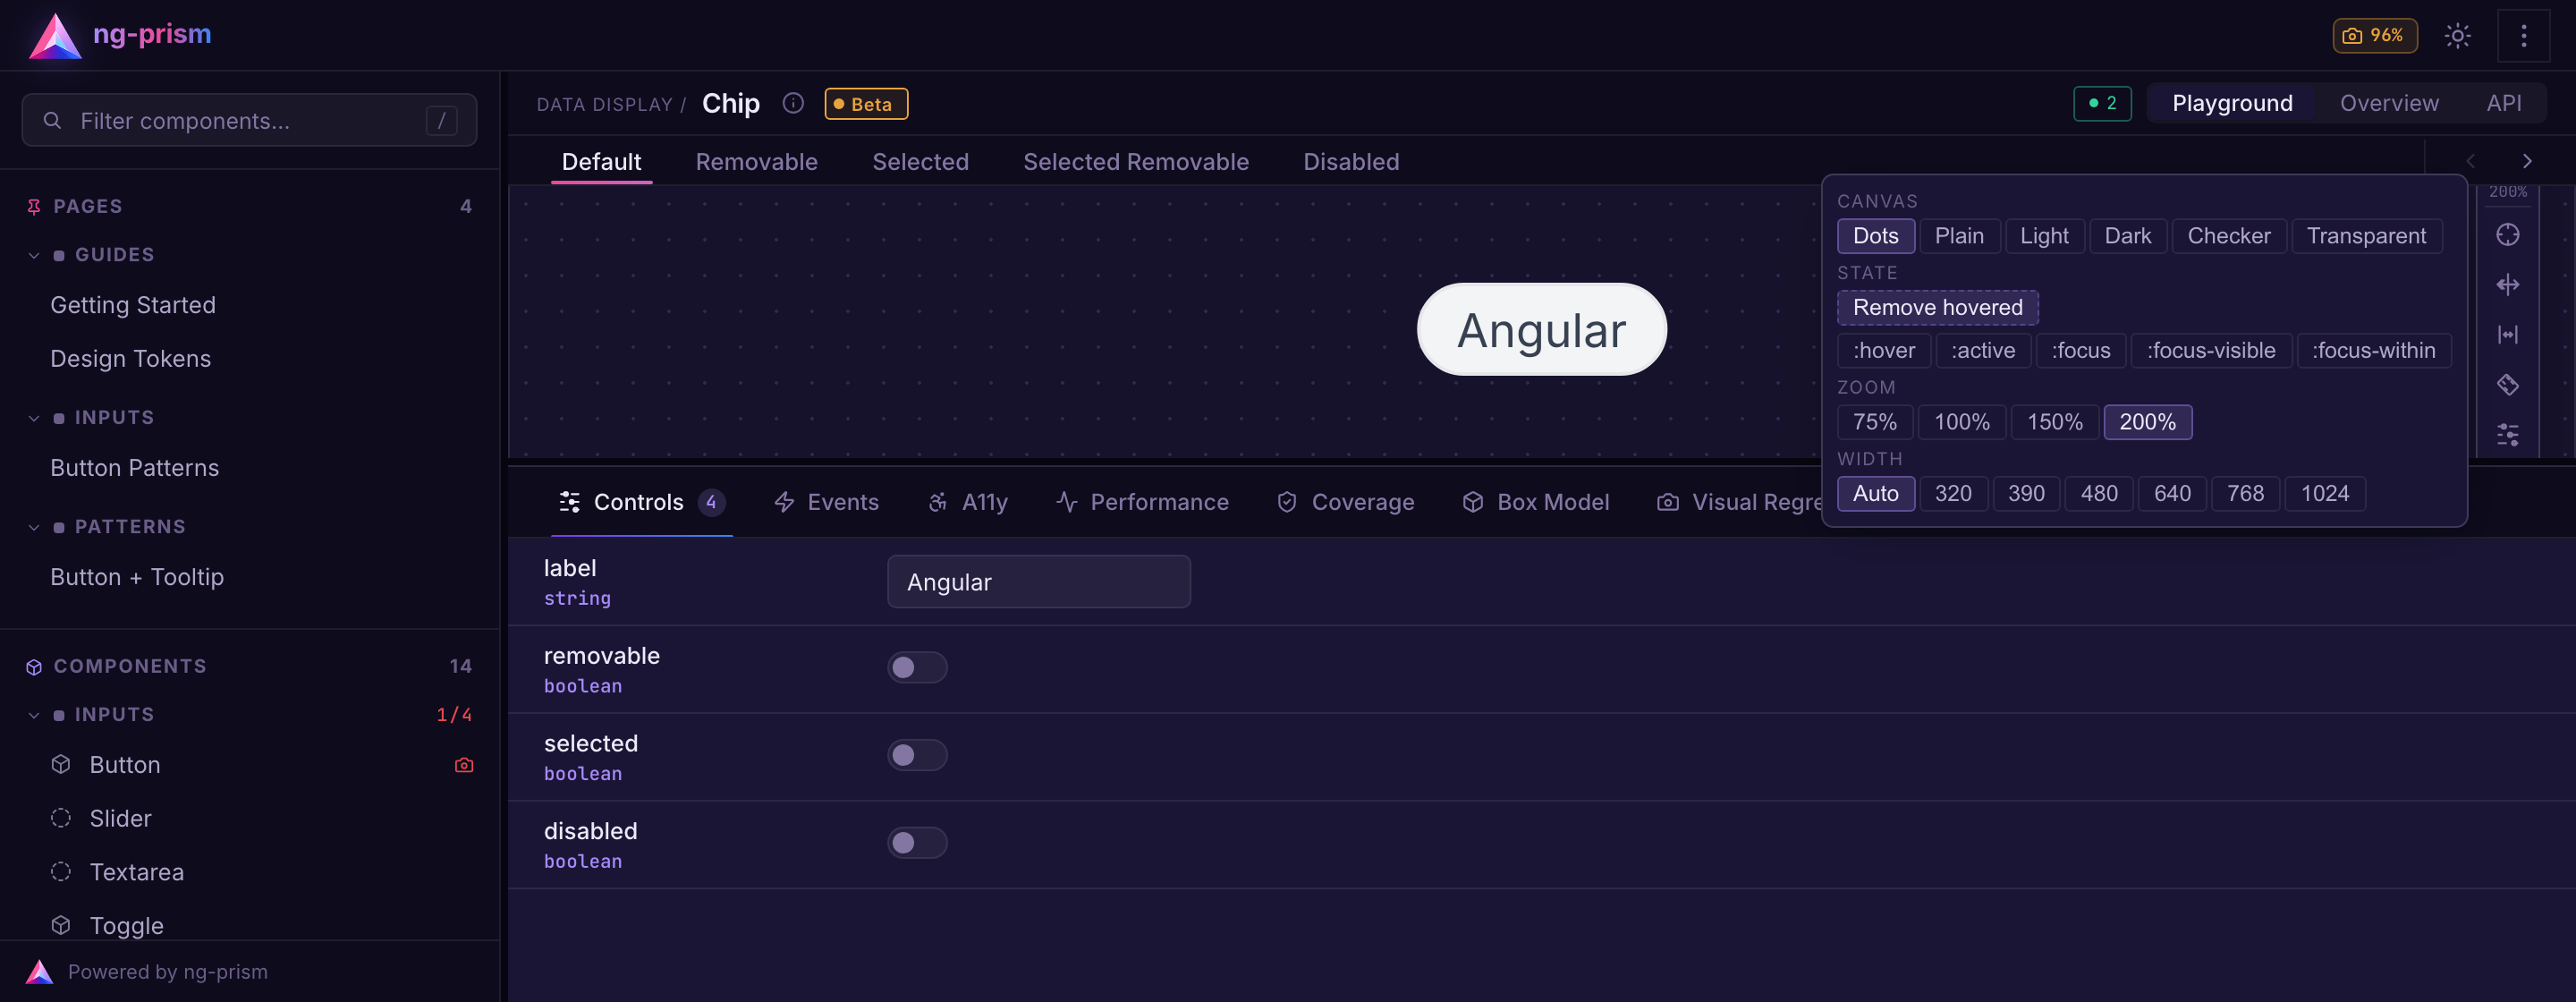Image resolution: width=2576 pixels, height=1002 pixels.
Task: Toggle the Remove hovered state
Action: 1937,307
